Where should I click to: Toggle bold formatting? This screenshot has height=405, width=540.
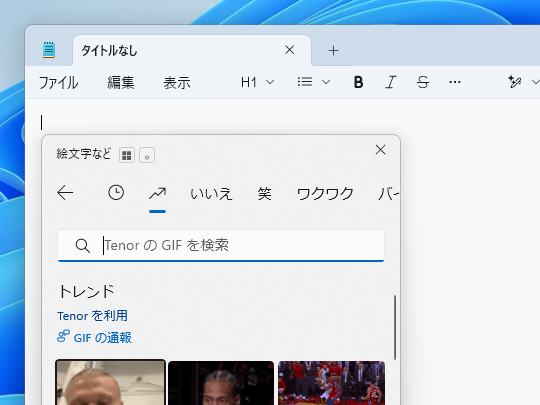coord(358,82)
